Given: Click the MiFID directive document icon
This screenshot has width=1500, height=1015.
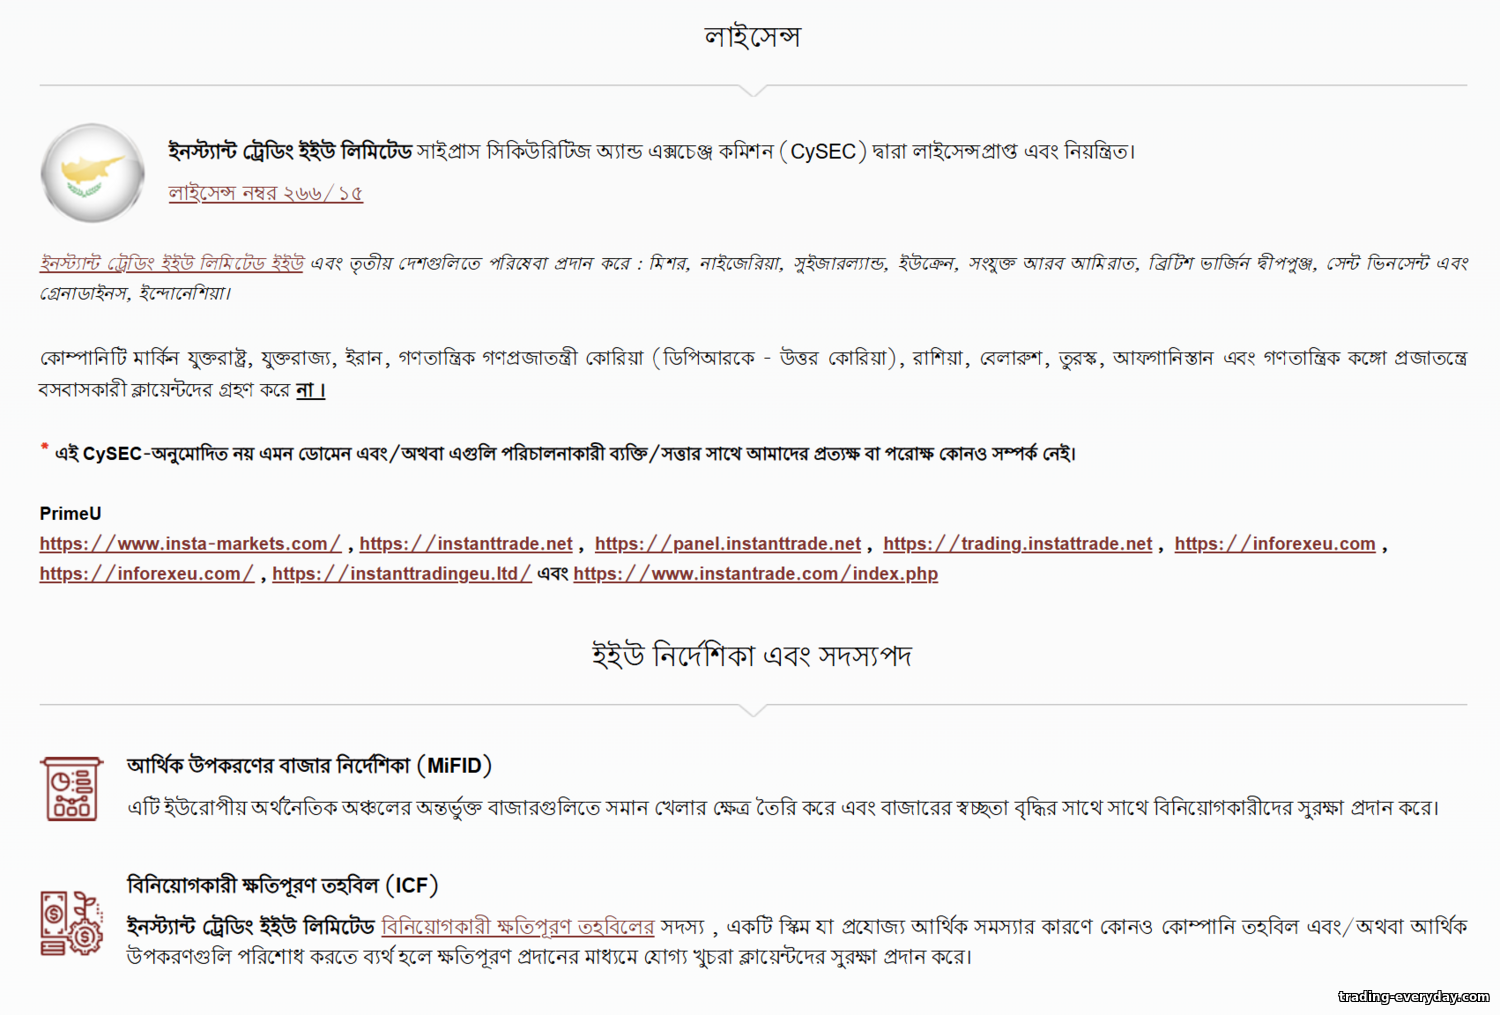Looking at the screenshot, I should (72, 789).
